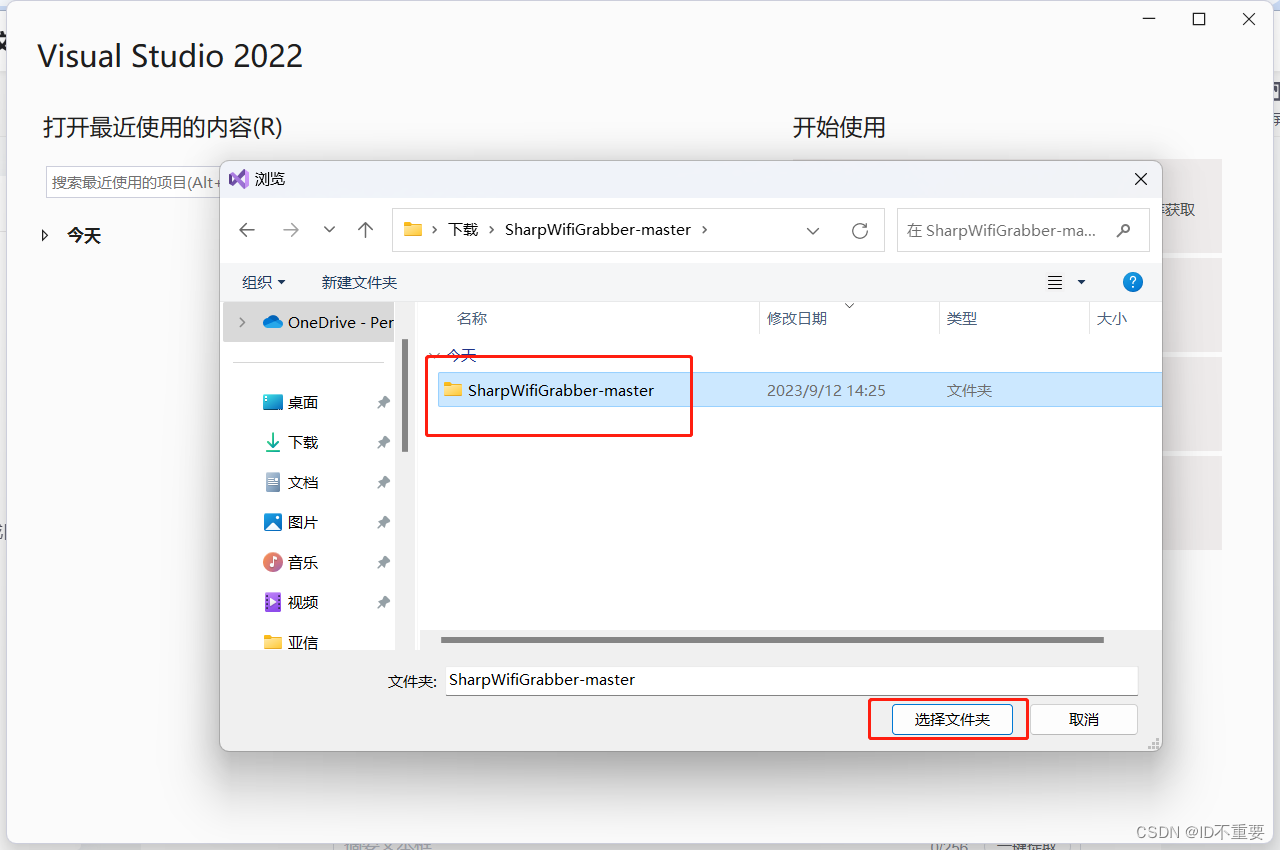Image resolution: width=1280 pixels, height=850 pixels.
Task: Open 音乐 in the quick access list
Action: click(290, 562)
